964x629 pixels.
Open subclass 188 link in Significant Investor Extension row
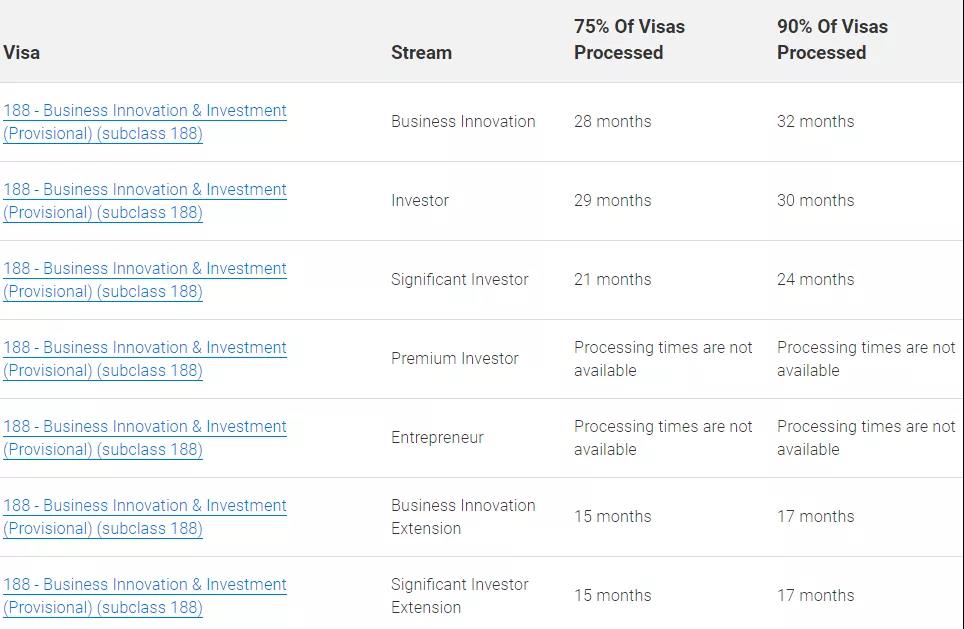144,596
